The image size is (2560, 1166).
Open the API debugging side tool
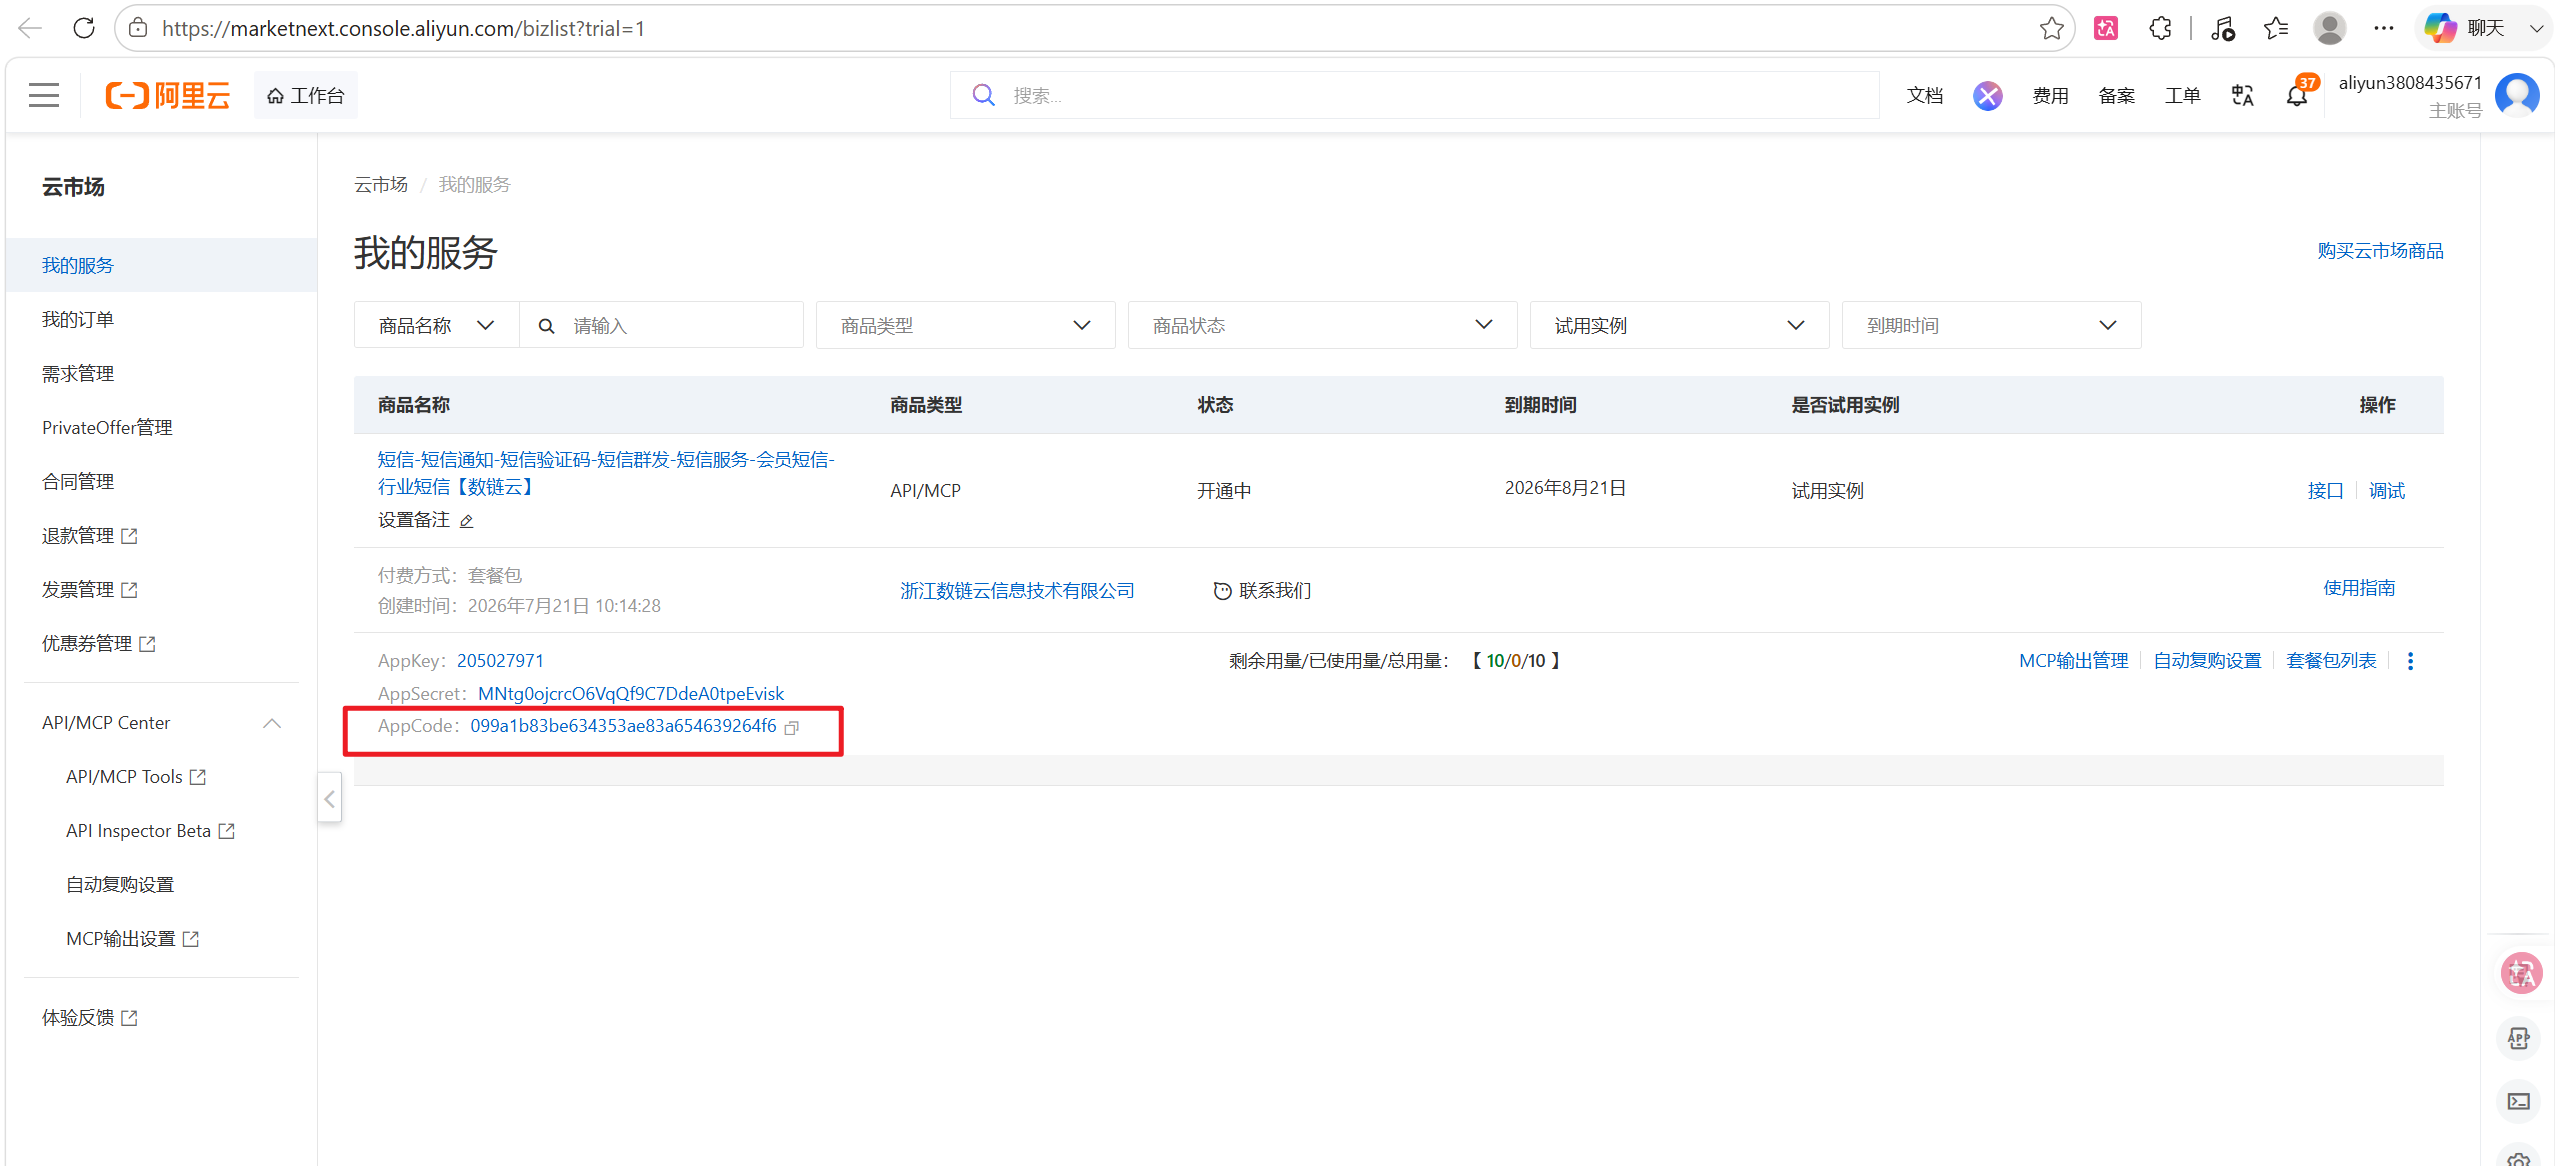[2519, 1039]
